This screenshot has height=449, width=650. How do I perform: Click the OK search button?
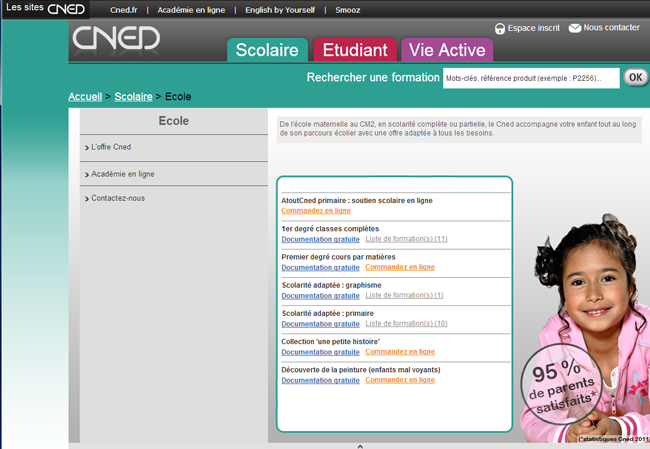635,78
